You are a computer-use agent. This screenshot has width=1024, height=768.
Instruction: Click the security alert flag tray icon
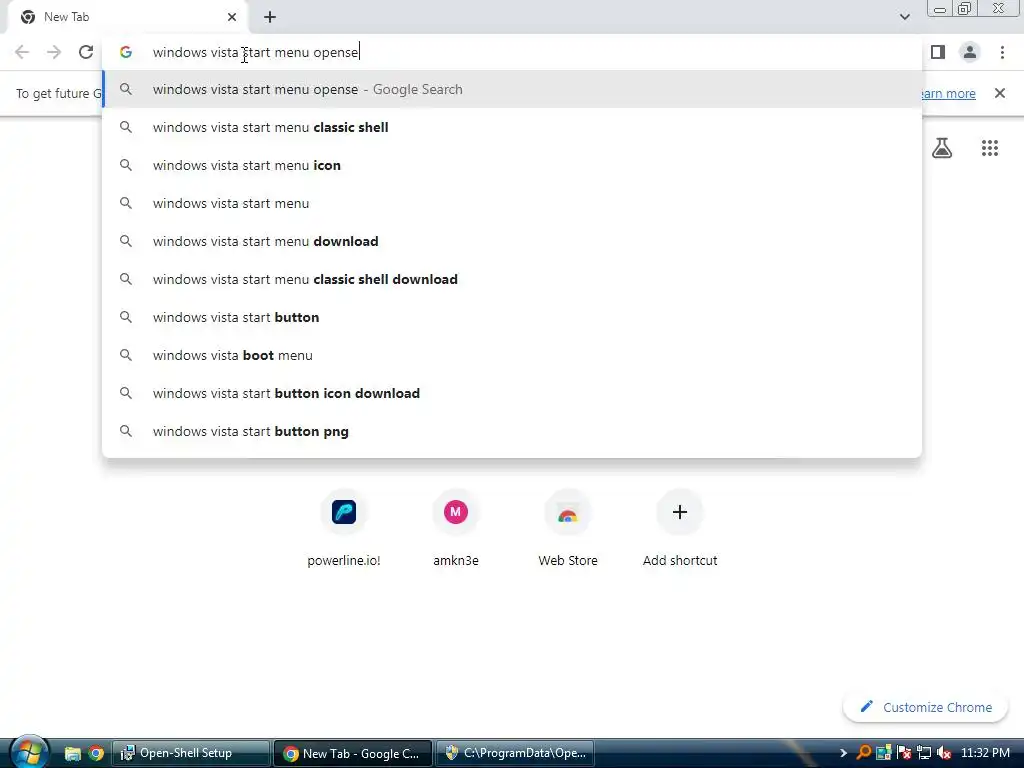click(904, 753)
